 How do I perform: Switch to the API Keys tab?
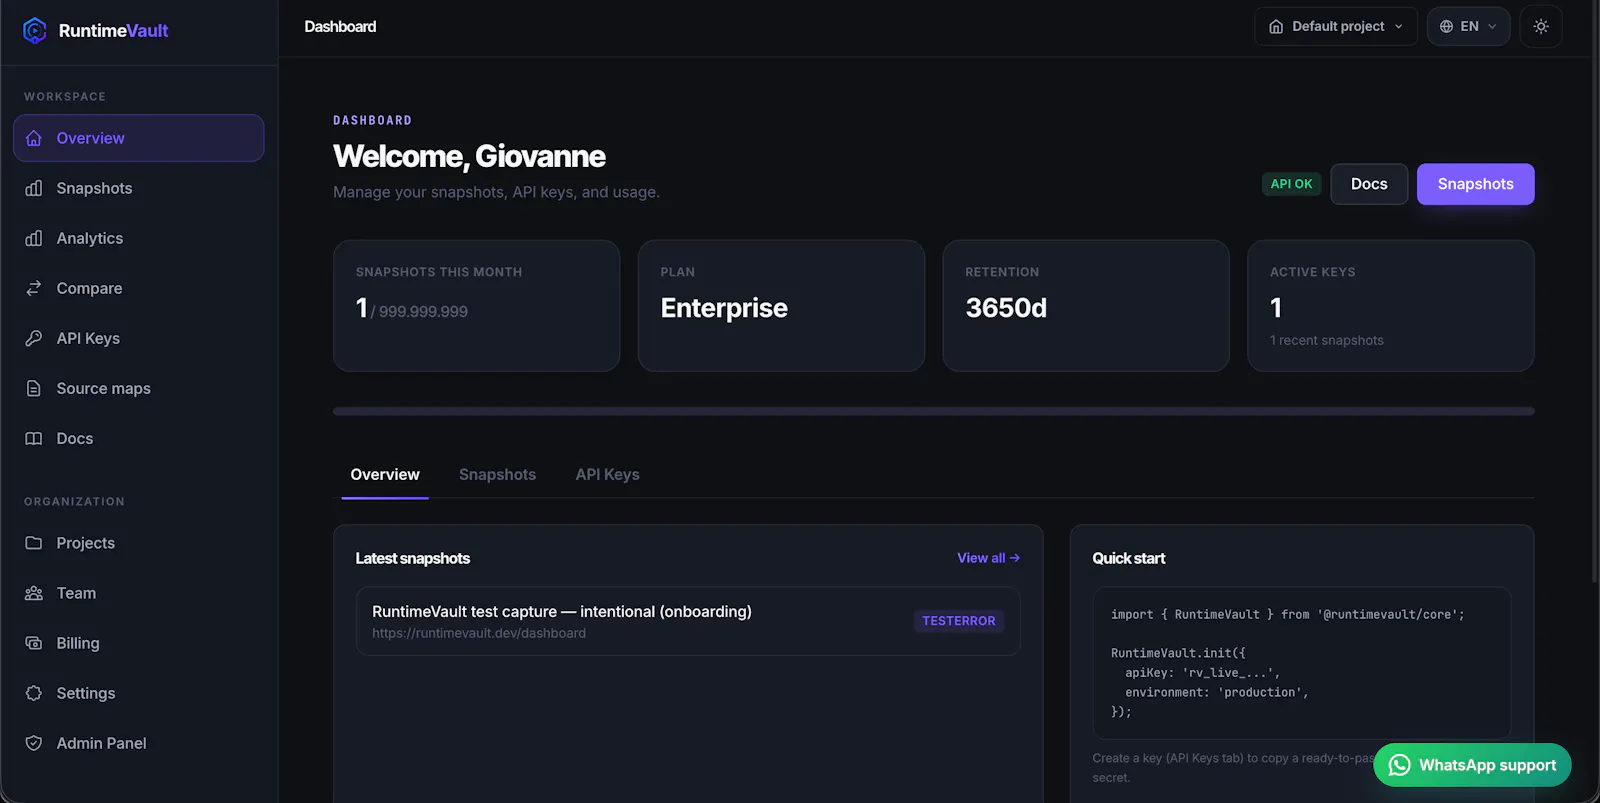tap(607, 475)
